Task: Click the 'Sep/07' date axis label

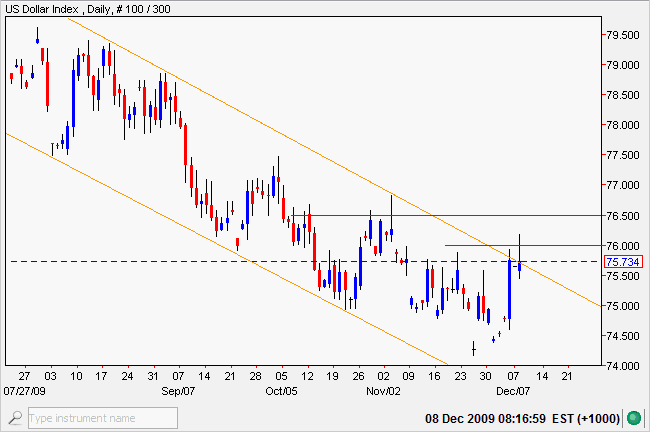Action: pyautogui.click(x=178, y=391)
